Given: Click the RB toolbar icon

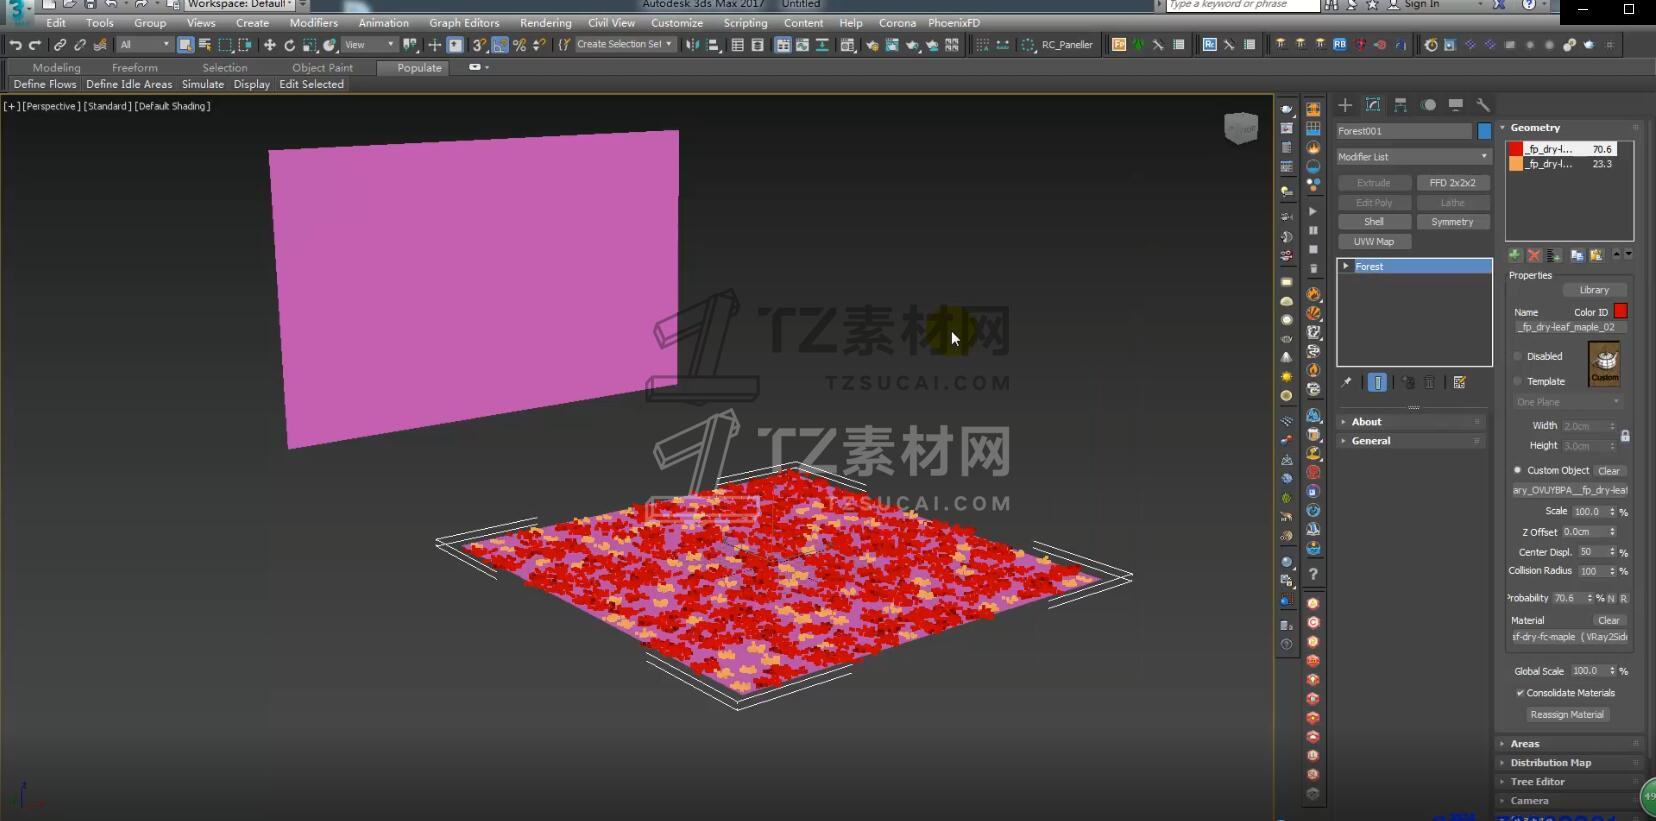Looking at the screenshot, I should point(1340,45).
